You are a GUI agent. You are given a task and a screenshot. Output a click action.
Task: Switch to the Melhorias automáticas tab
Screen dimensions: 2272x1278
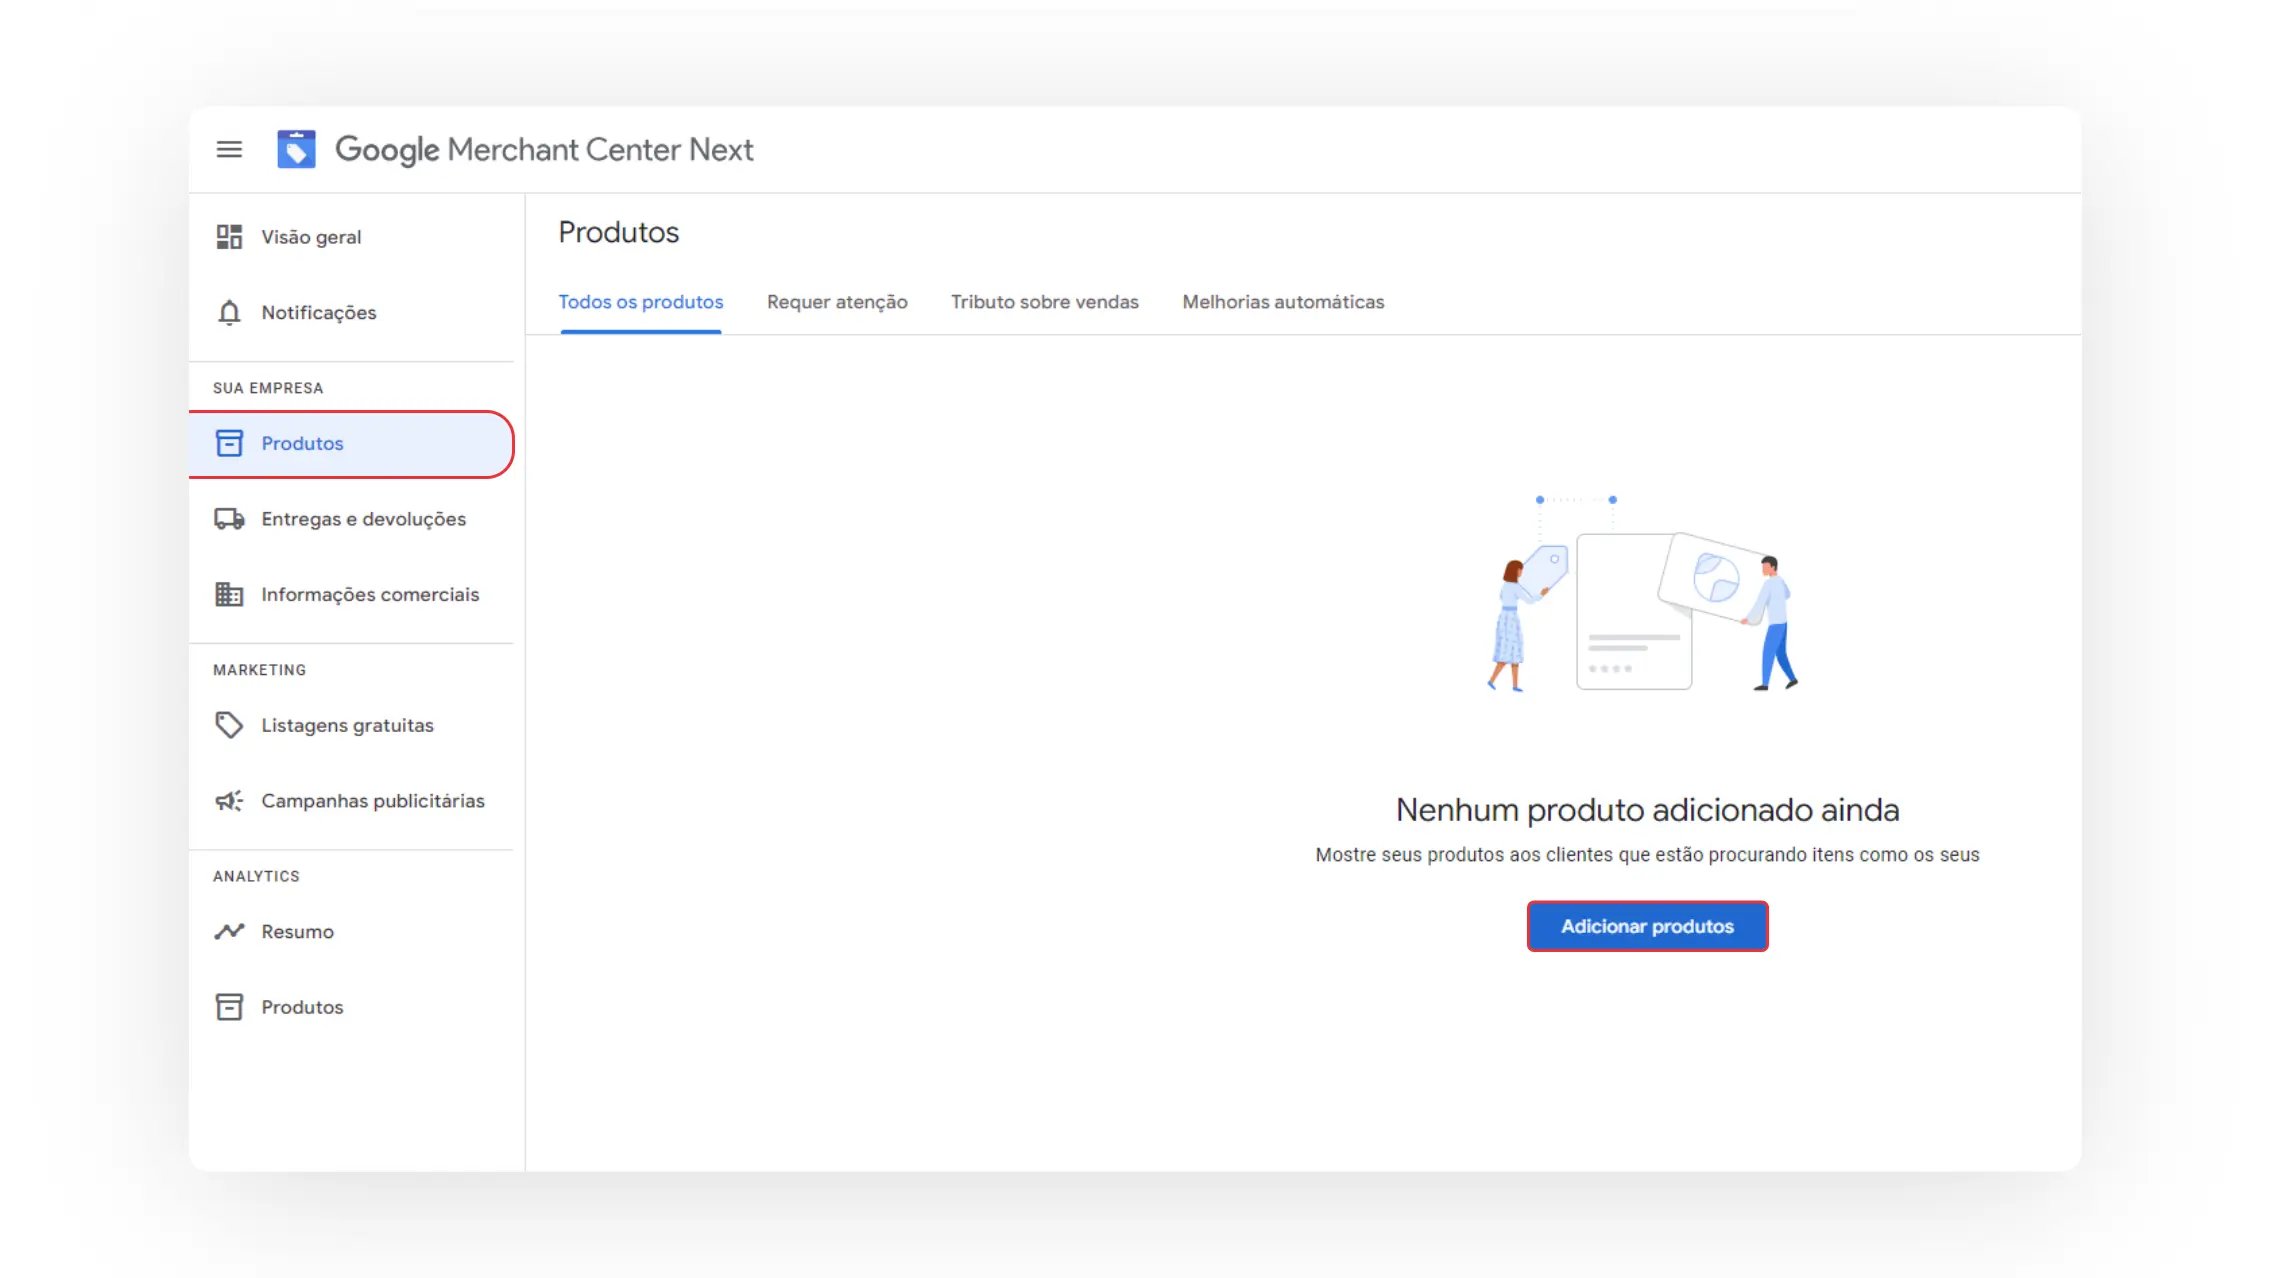point(1283,302)
